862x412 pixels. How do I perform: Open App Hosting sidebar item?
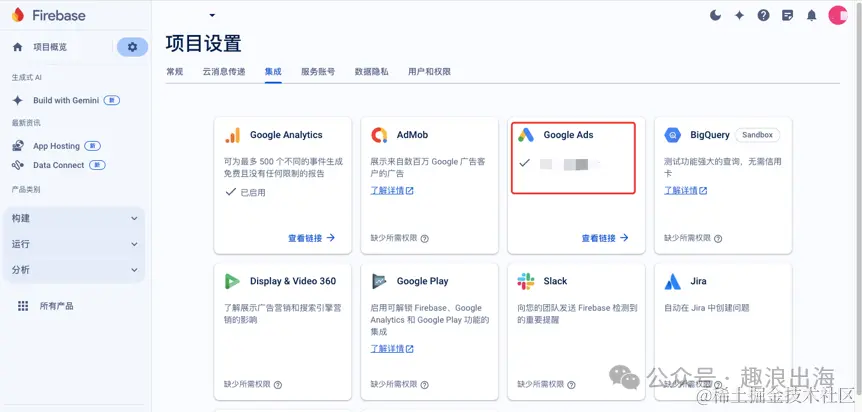click(x=56, y=146)
